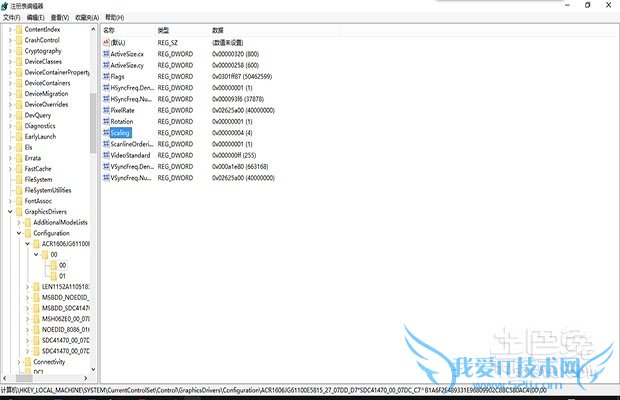Expand the Cryptography tree node

[10, 51]
